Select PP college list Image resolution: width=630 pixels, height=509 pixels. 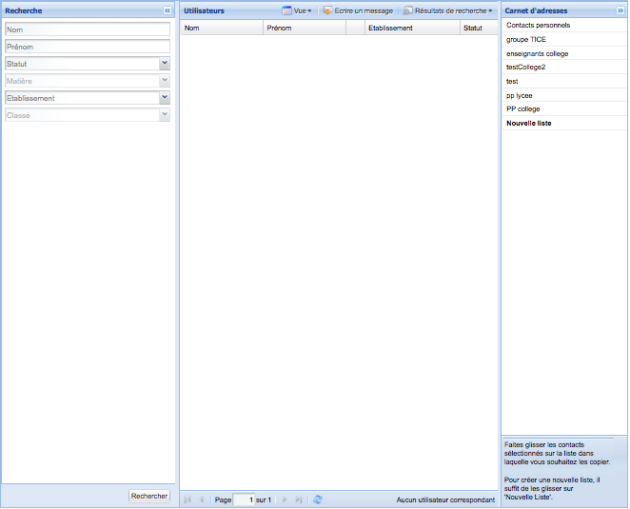pyautogui.click(x=564, y=109)
